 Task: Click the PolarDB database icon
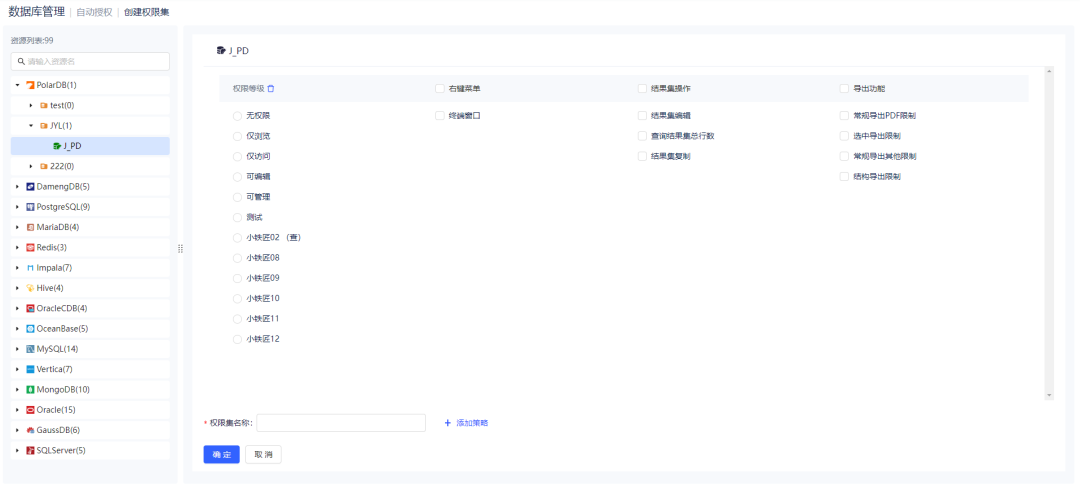[x=31, y=85]
